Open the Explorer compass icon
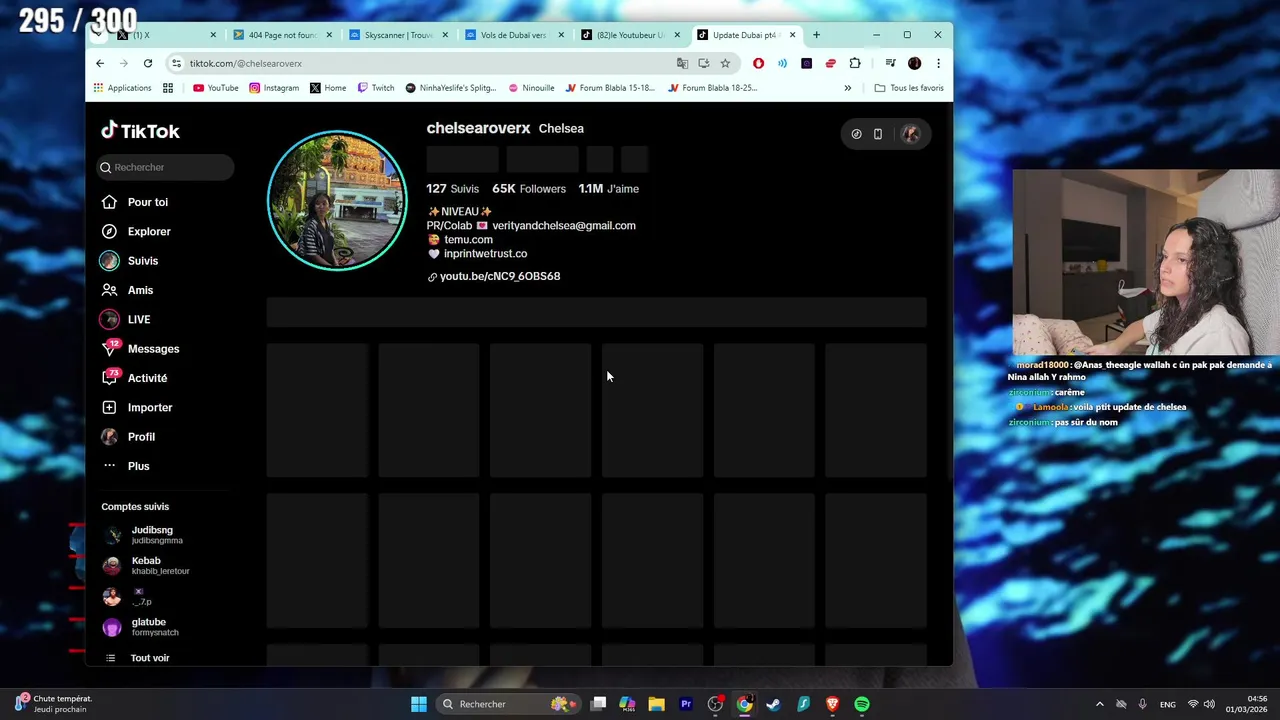Image resolution: width=1280 pixels, height=720 pixels. click(x=109, y=231)
